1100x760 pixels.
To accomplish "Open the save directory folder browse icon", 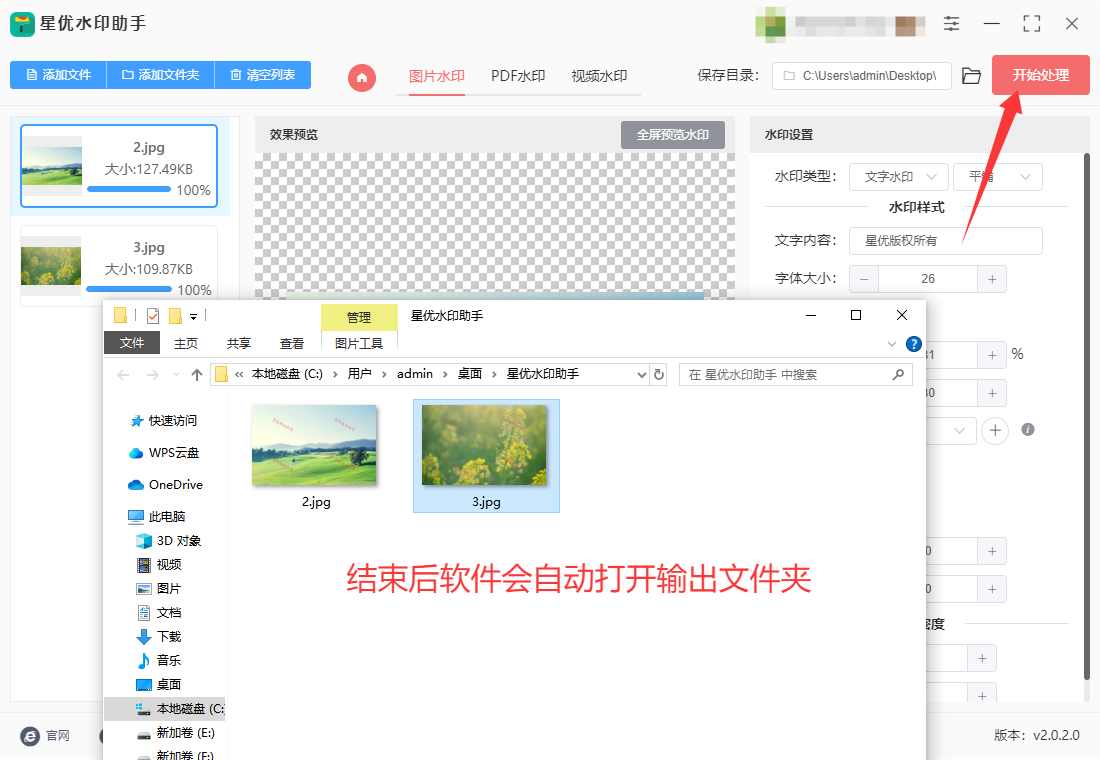I will 971,76.
